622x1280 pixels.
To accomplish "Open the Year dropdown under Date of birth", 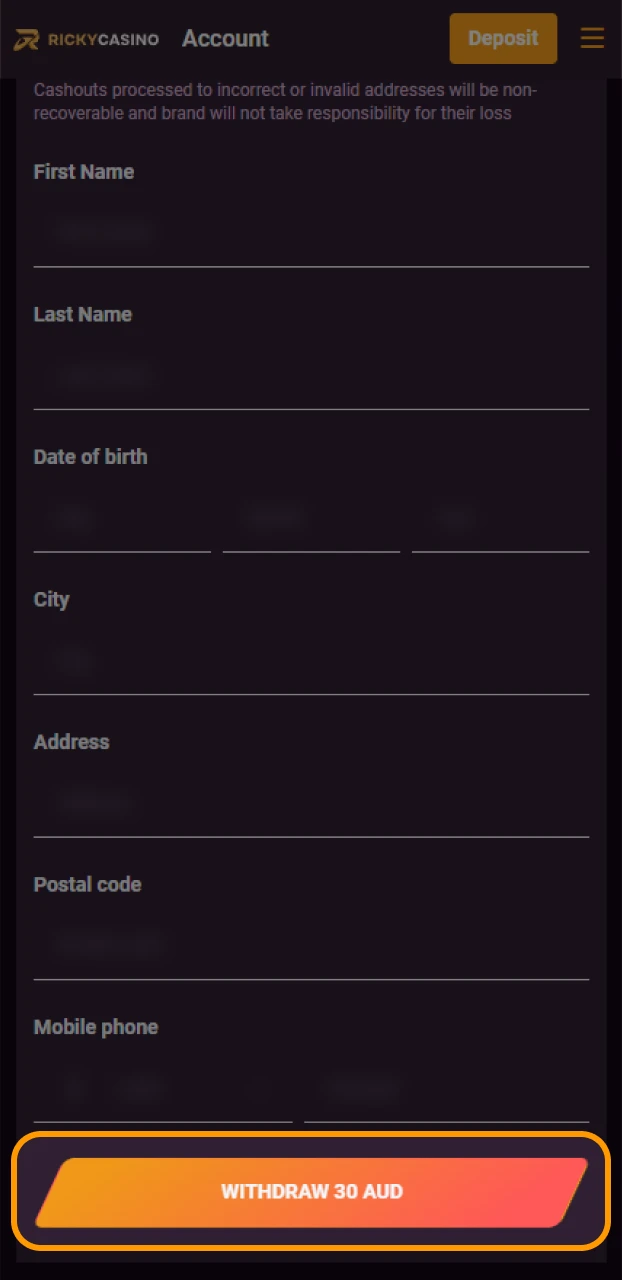I will (x=498, y=518).
